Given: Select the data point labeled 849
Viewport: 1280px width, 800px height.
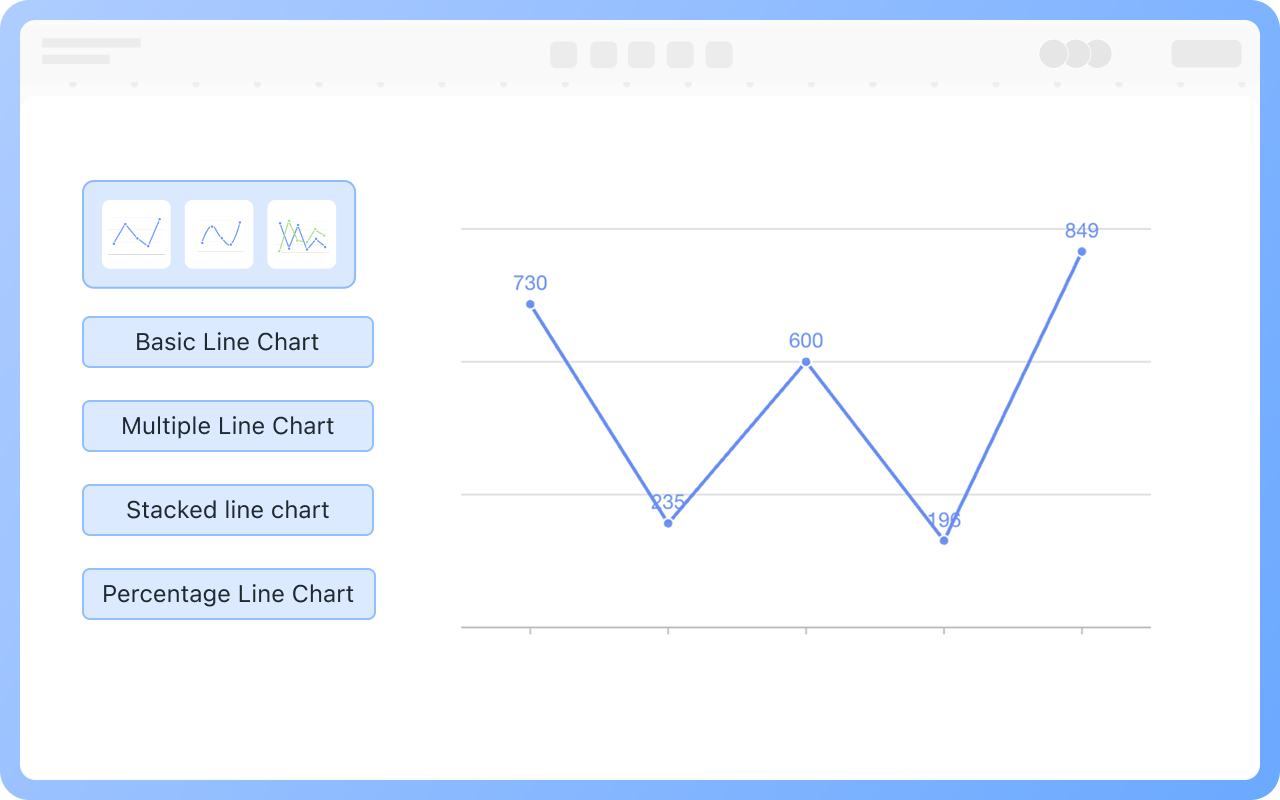Looking at the screenshot, I should [1082, 251].
